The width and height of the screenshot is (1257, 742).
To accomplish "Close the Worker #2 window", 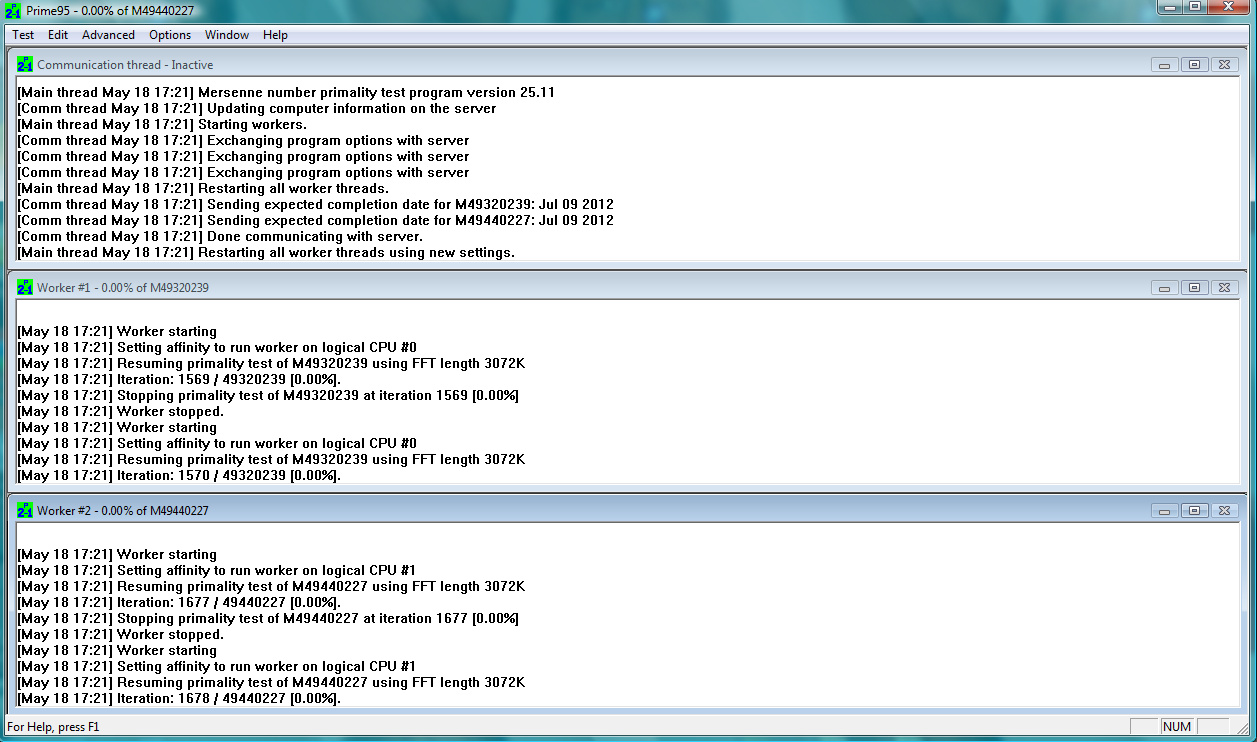I will click(x=1224, y=511).
